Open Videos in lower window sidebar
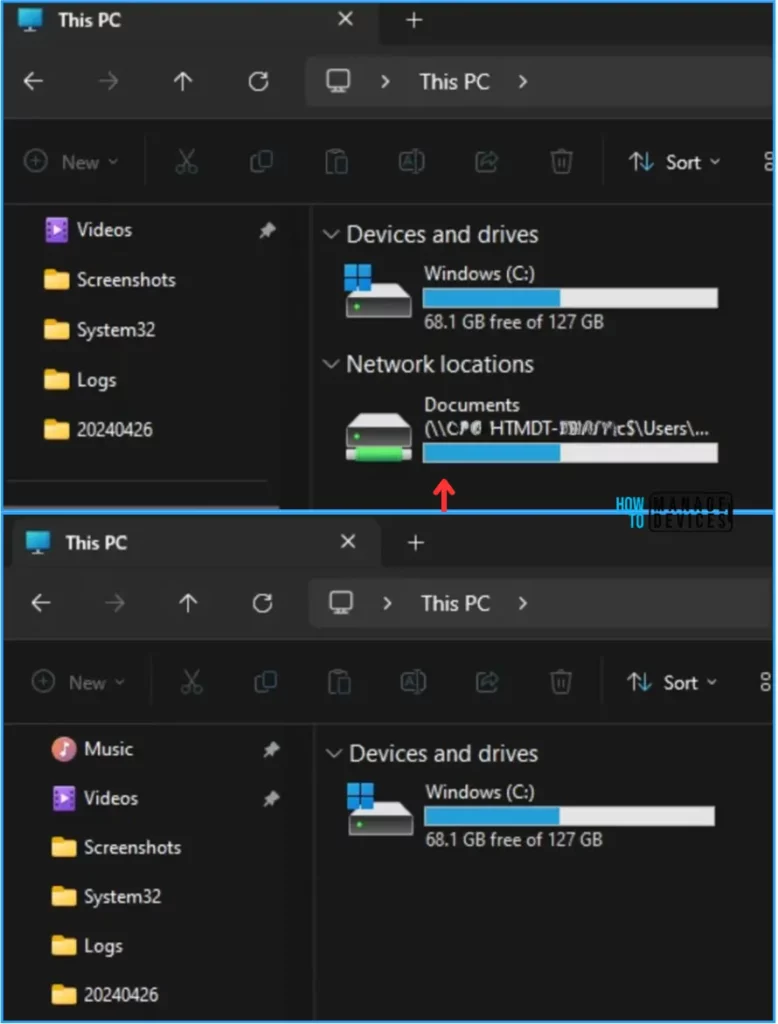This screenshot has height=1024, width=778. (x=95, y=798)
